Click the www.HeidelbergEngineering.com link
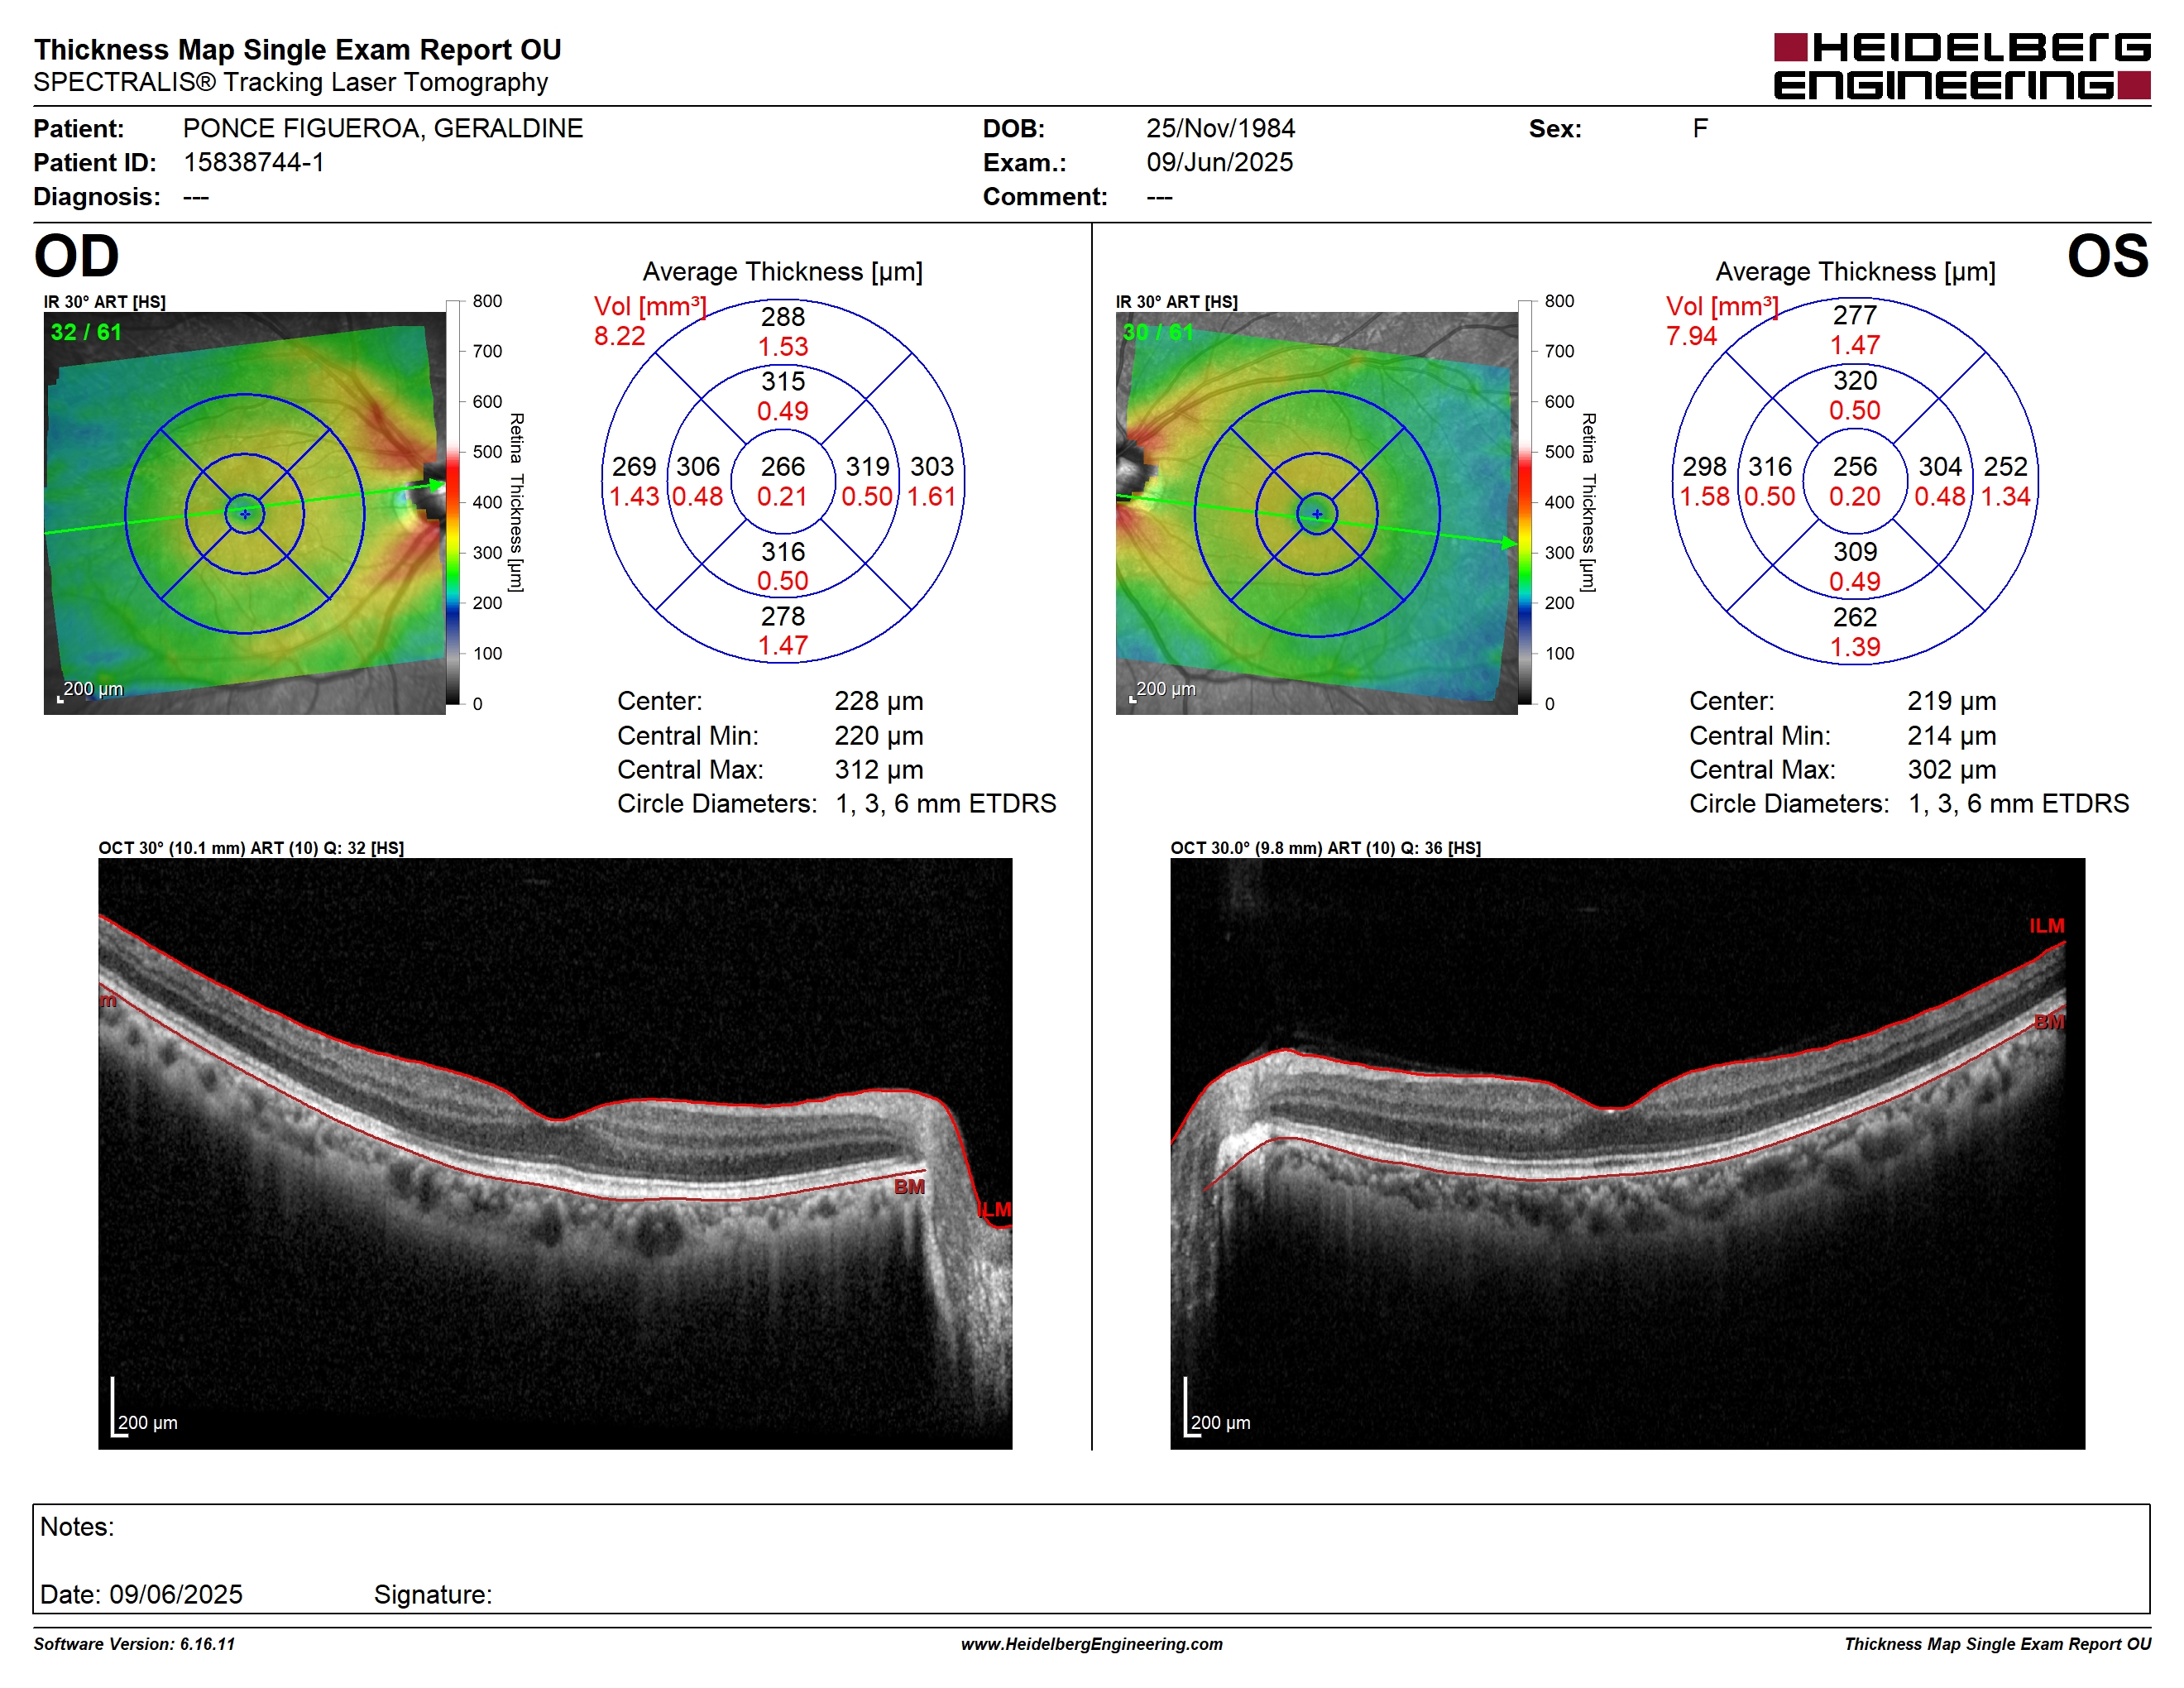Image resolution: width=2184 pixels, height=1688 pixels. pos(1092,1643)
